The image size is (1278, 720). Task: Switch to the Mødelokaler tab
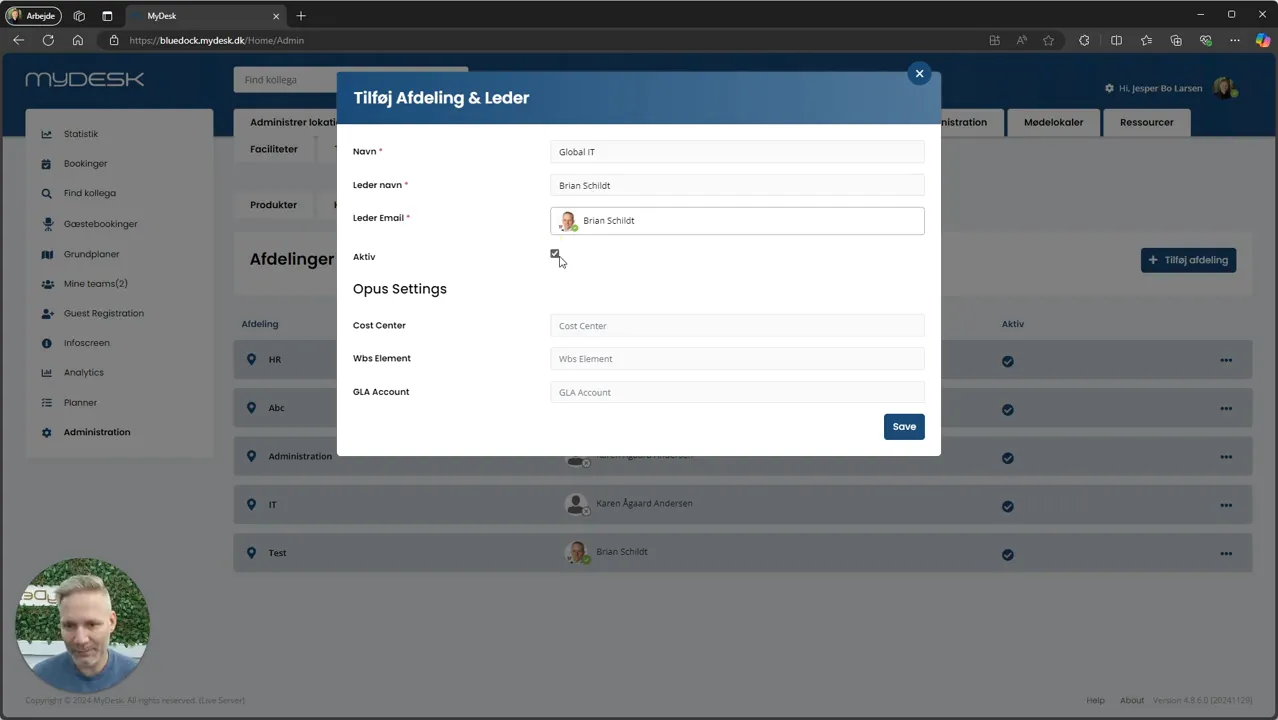[1053, 122]
